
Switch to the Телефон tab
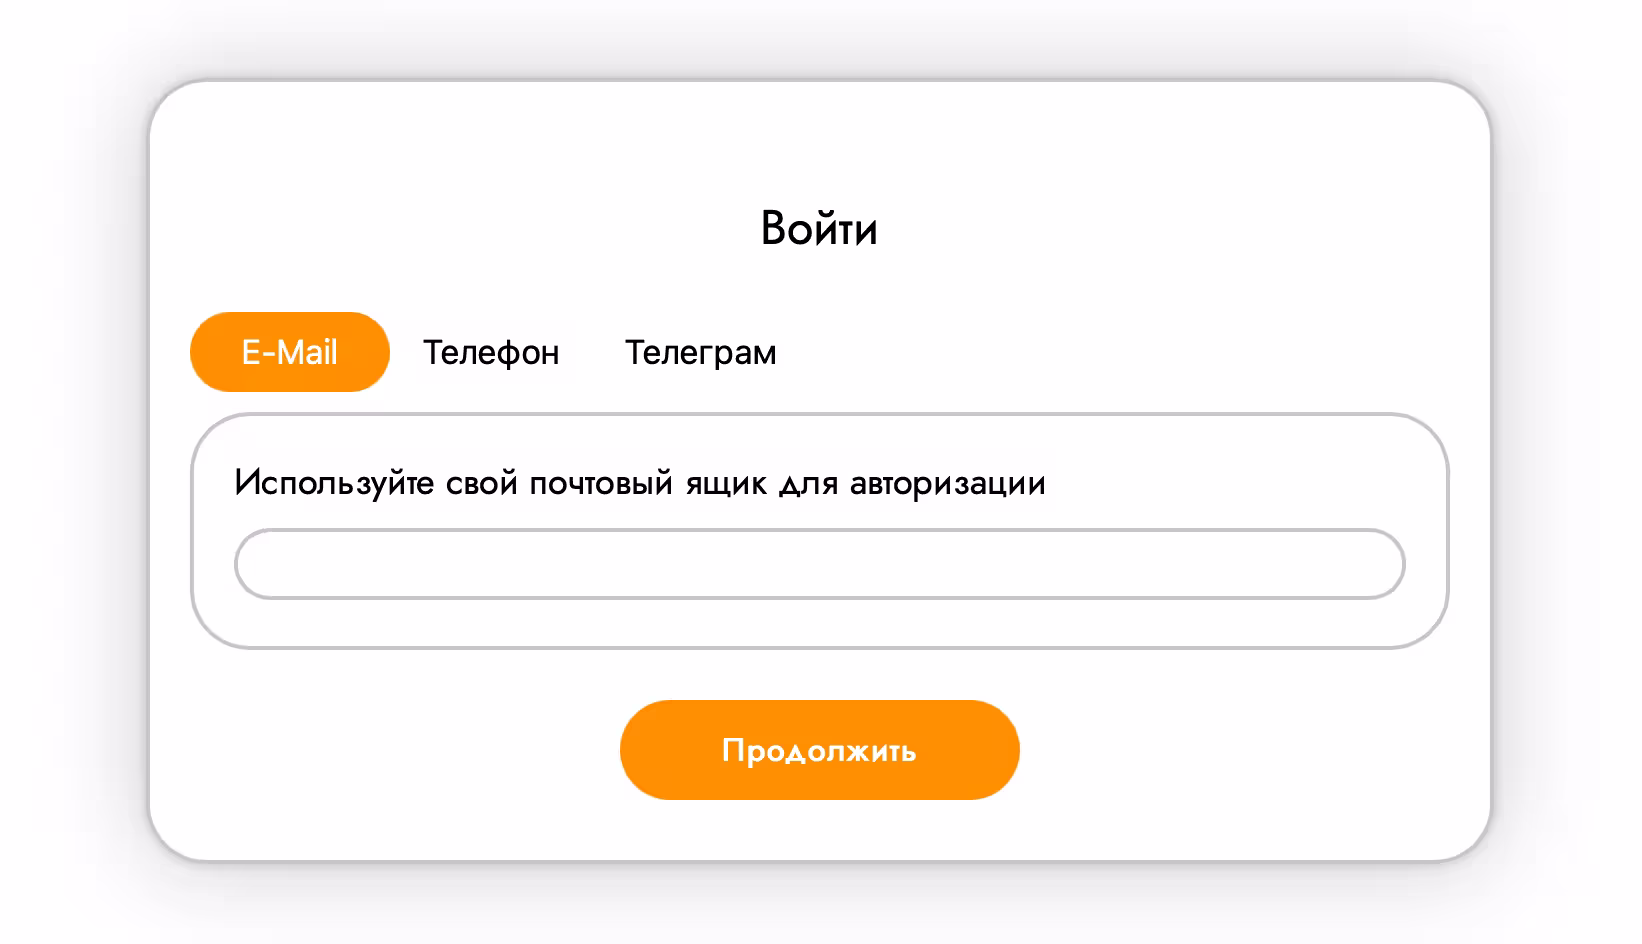(490, 352)
